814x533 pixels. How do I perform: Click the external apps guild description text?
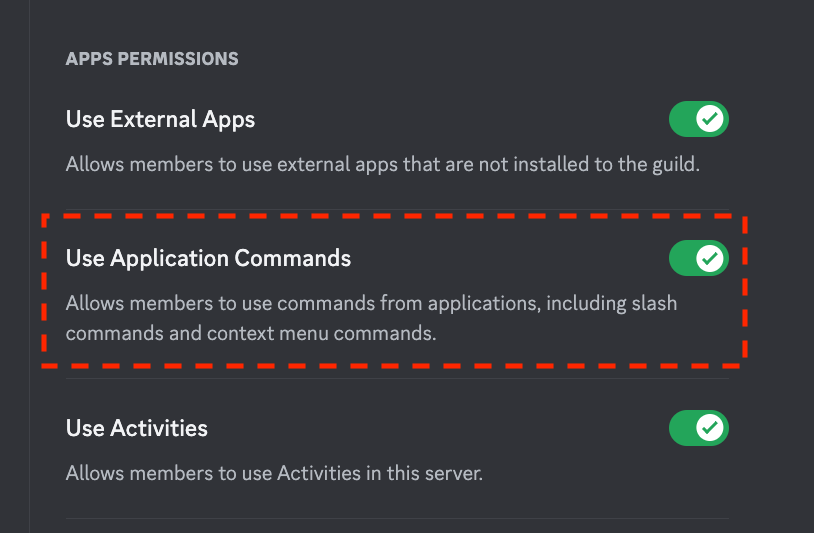click(x=383, y=165)
